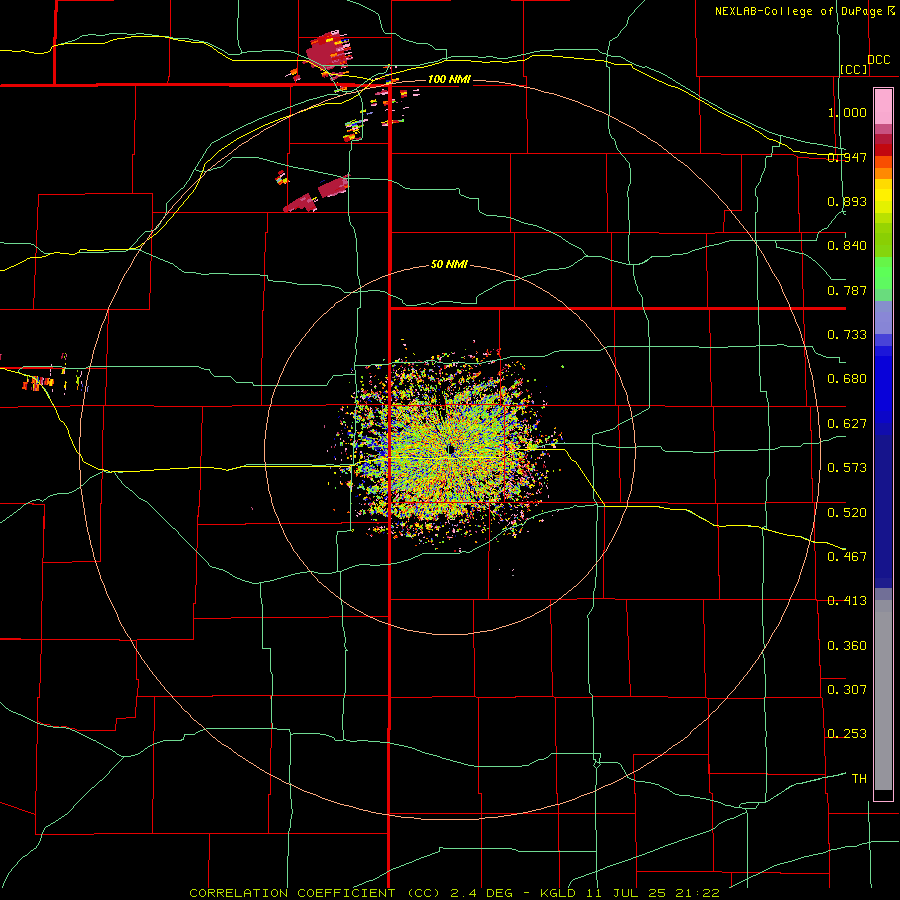Click the 0.573 scale value
This screenshot has width=900, height=900.
pos(847,468)
